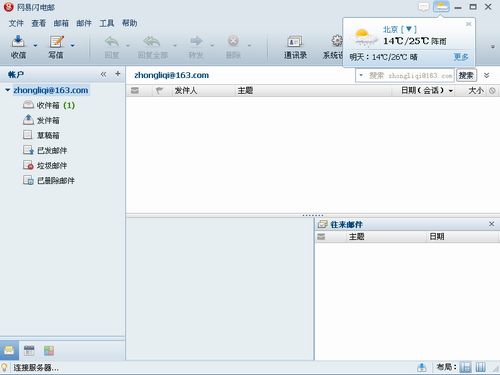500x375 pixels.
Task: Click the 搜索 search button
Action: [x=466, y=76]
